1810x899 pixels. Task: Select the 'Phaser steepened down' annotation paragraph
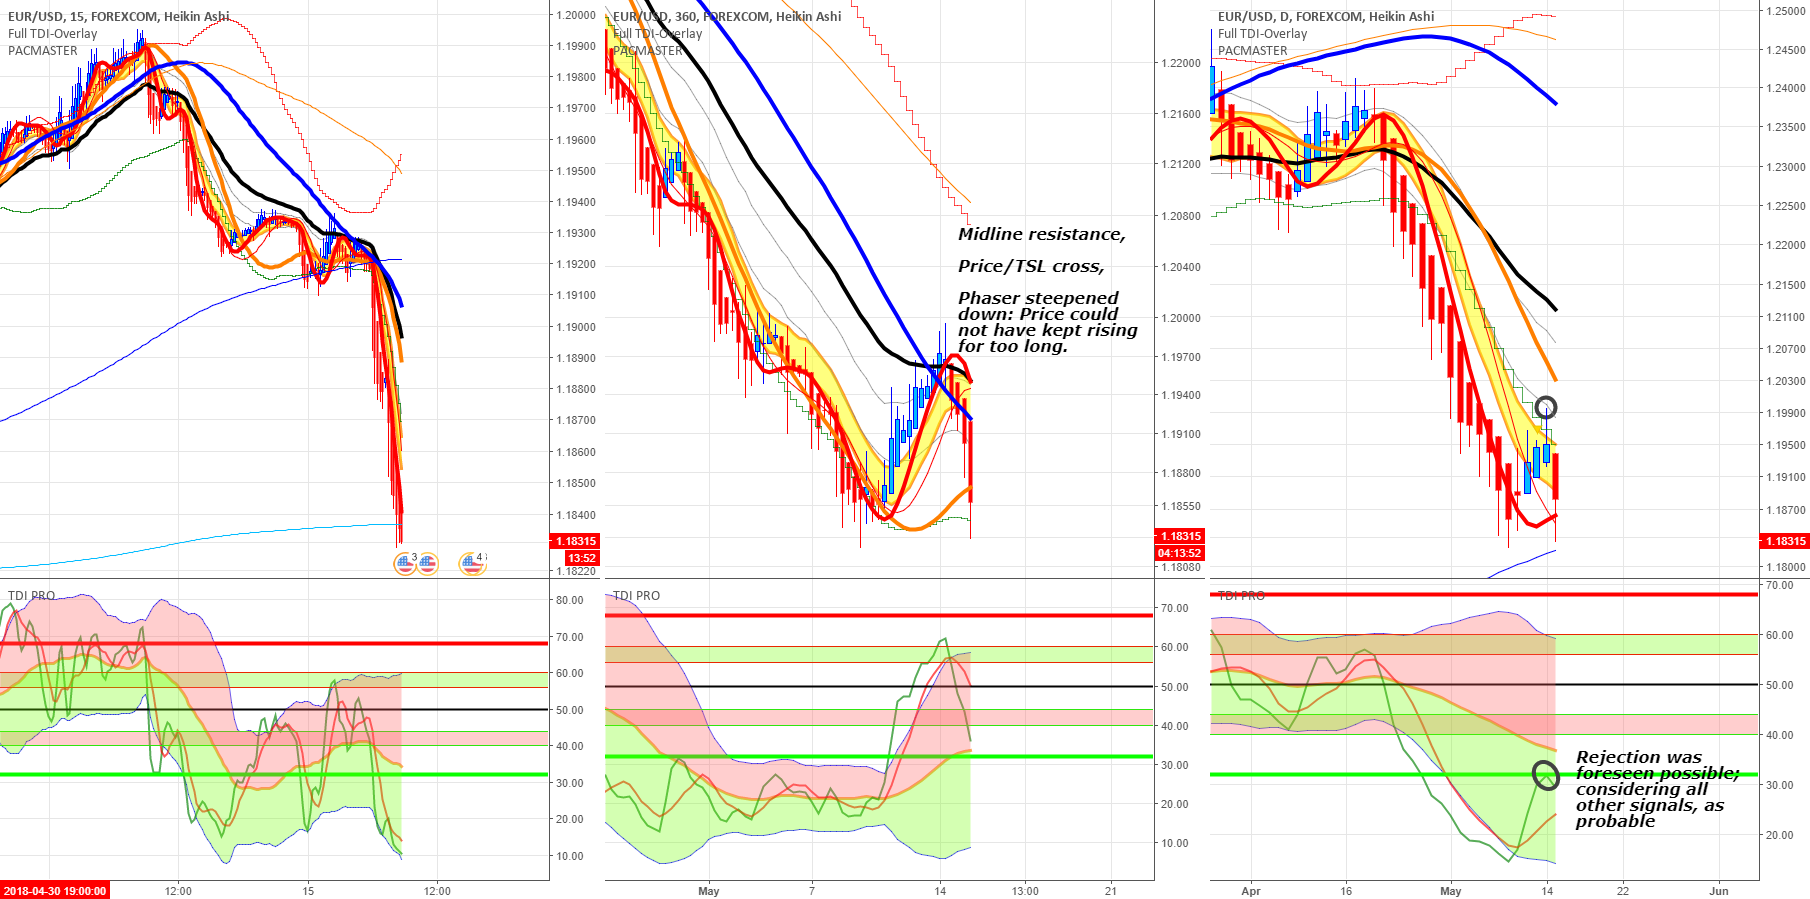pos(1048,322)
